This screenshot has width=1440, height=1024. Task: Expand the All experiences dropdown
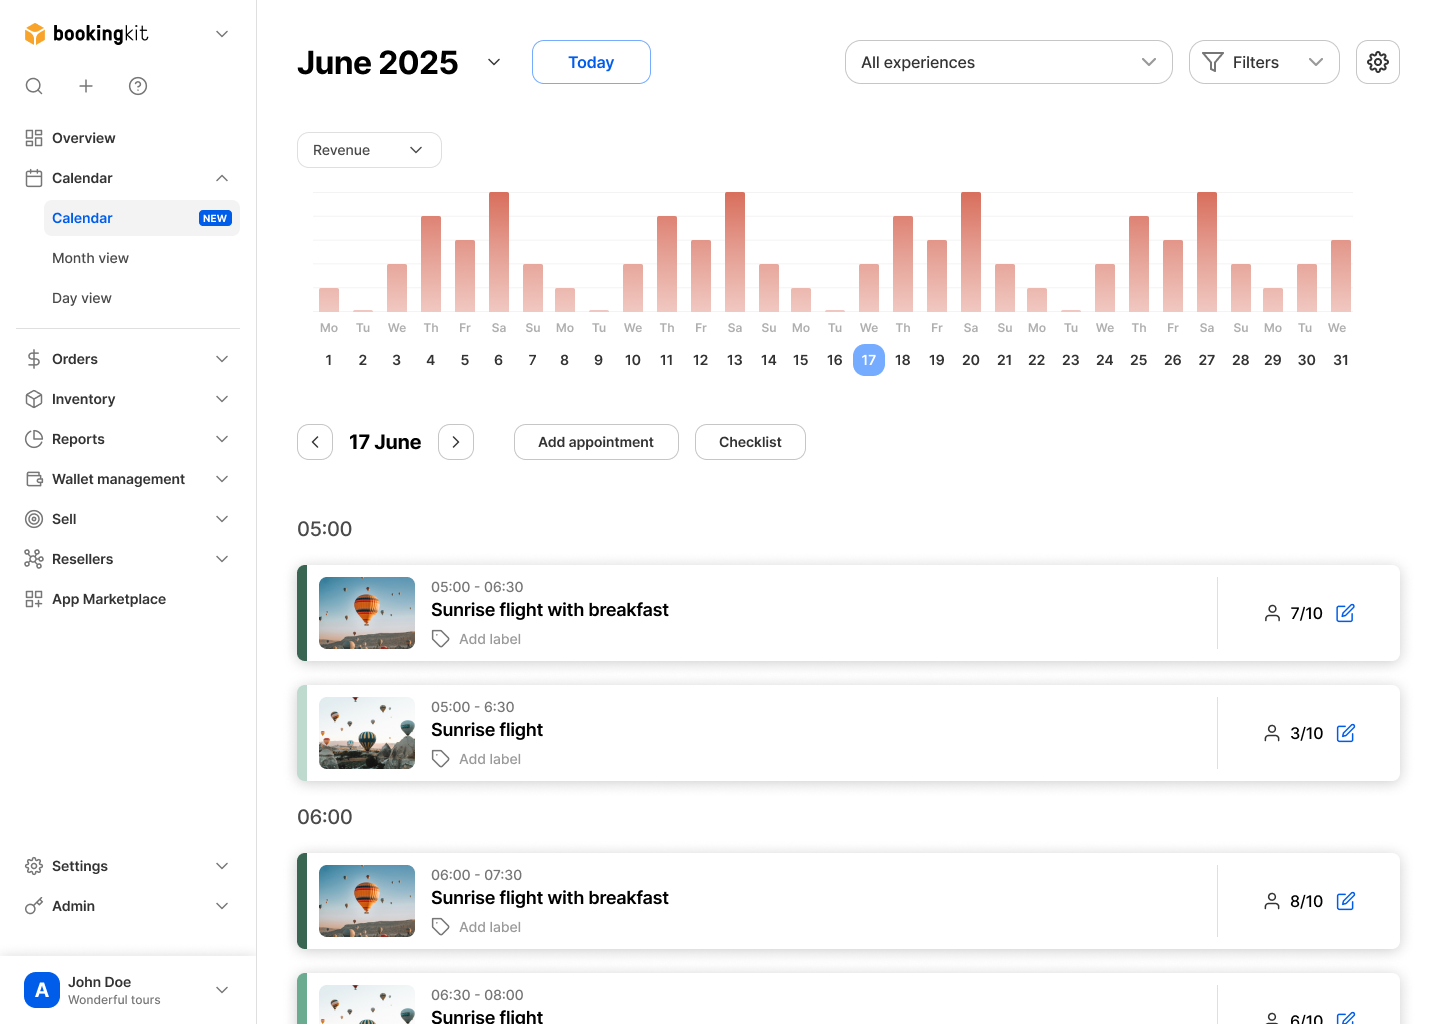[x=1008, y=62]
